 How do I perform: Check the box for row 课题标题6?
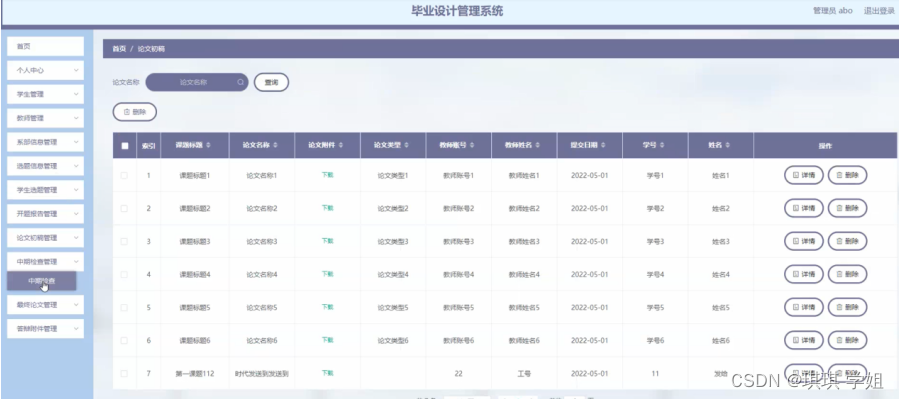coord(124,341)
